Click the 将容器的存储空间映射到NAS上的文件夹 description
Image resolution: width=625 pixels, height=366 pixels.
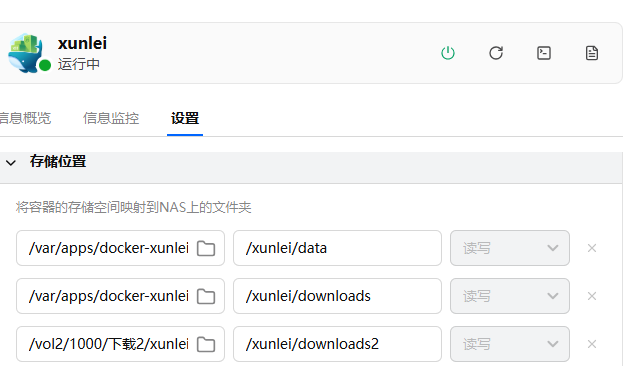134,207
